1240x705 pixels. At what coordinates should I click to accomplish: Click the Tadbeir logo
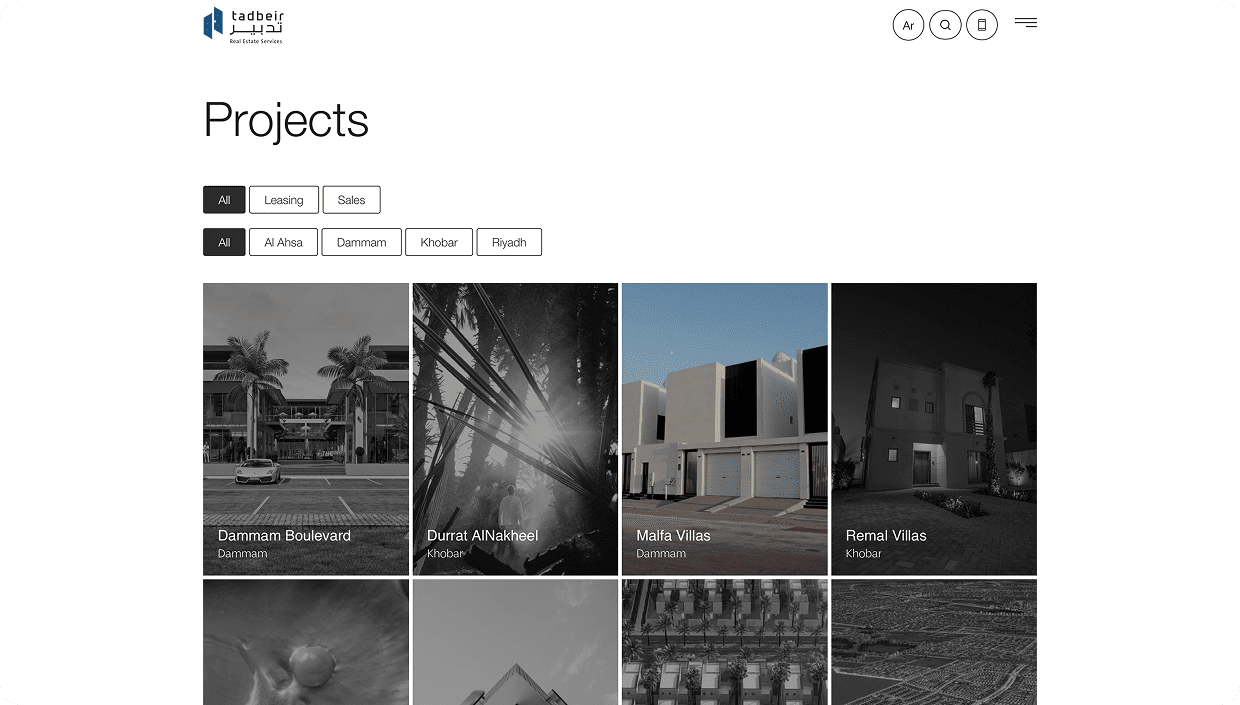coord(243,25)
